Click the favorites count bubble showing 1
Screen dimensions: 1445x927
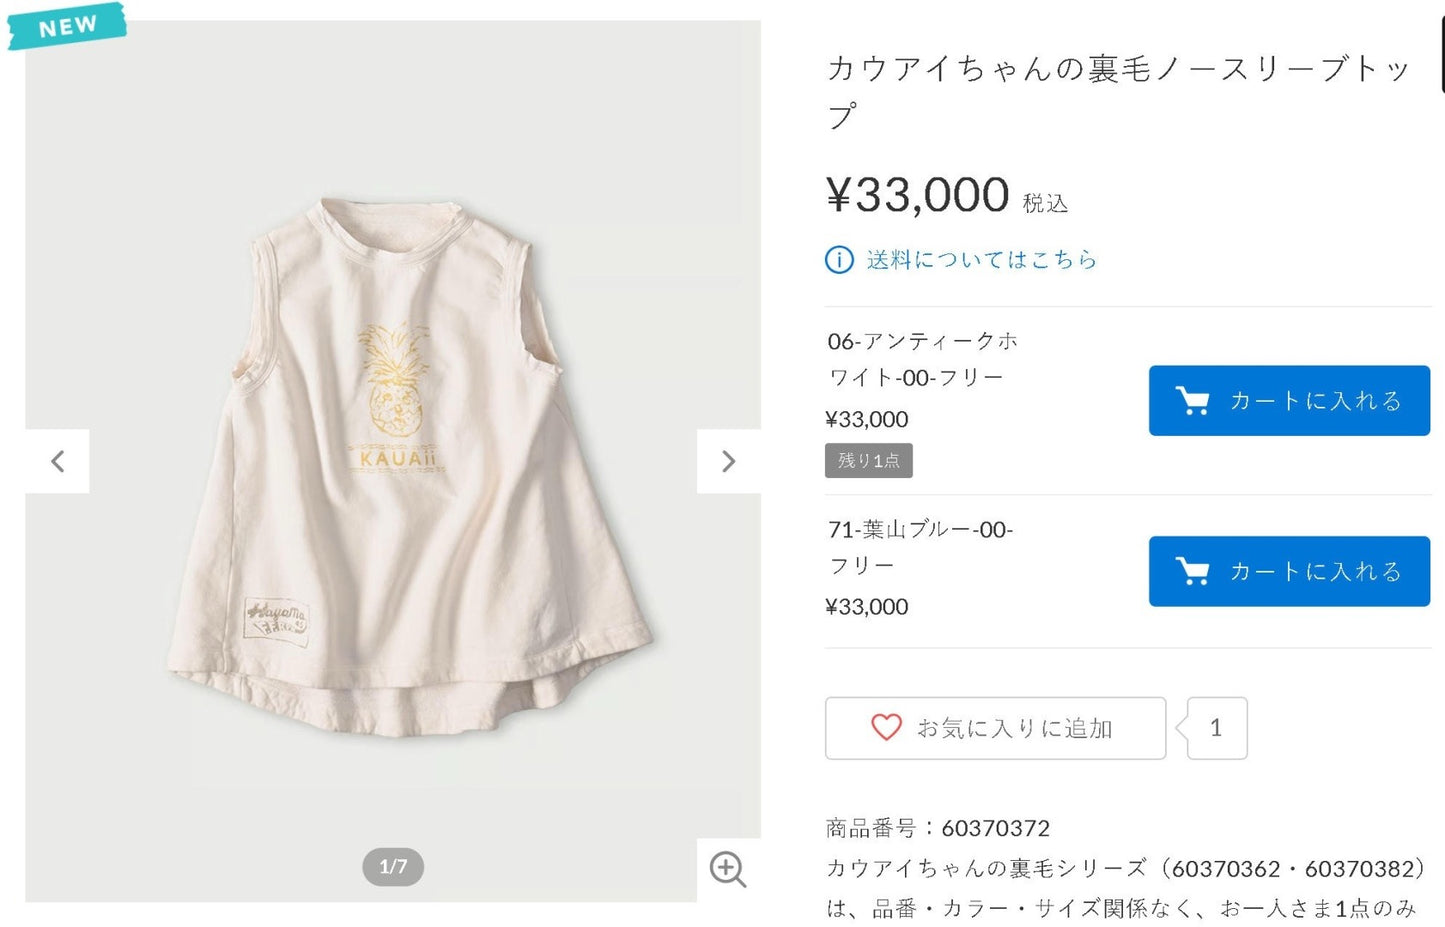tap(1216, 728)
